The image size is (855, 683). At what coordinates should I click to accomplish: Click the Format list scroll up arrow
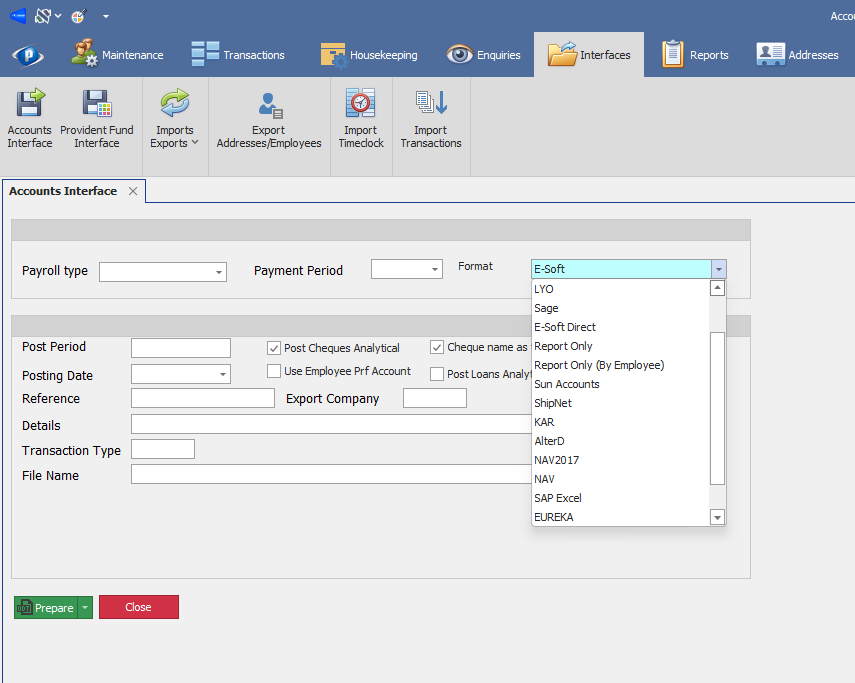pos(718,288)
